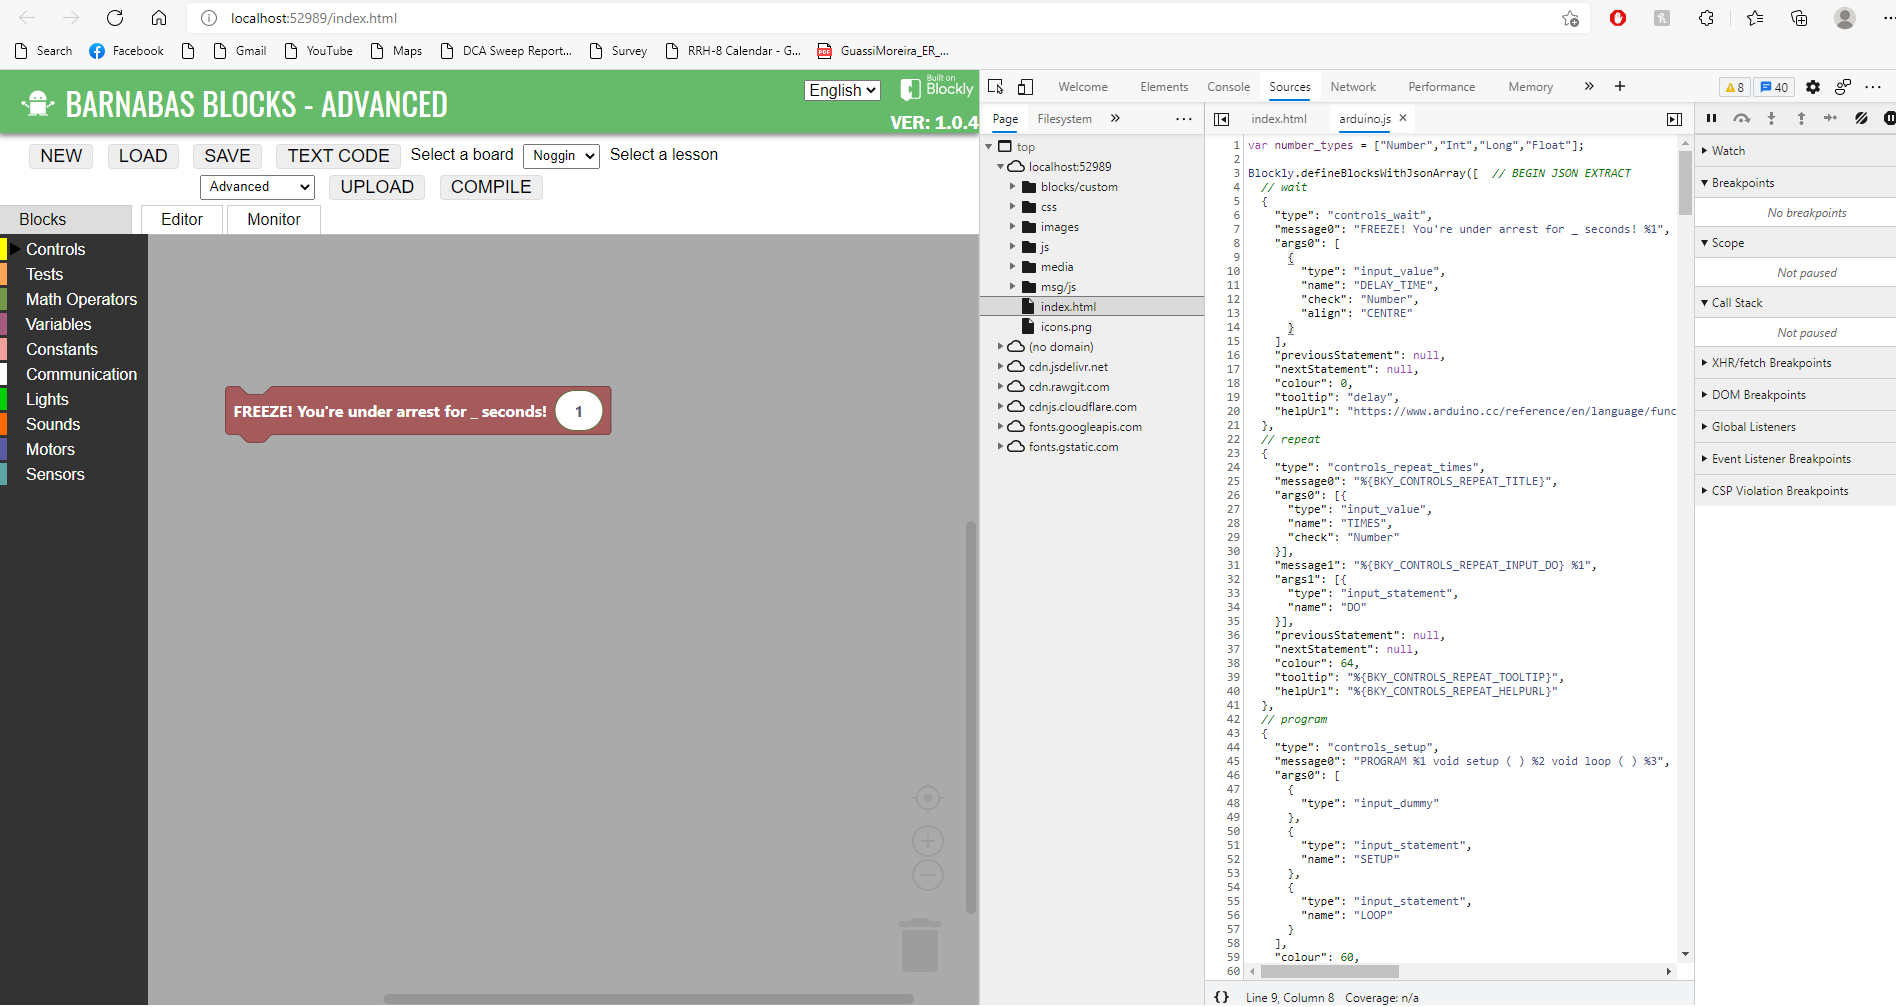The width and height of the screenshot is (1896, 1007).
Task: Open DevTools settings gear
Action: tap(1813, 87)
